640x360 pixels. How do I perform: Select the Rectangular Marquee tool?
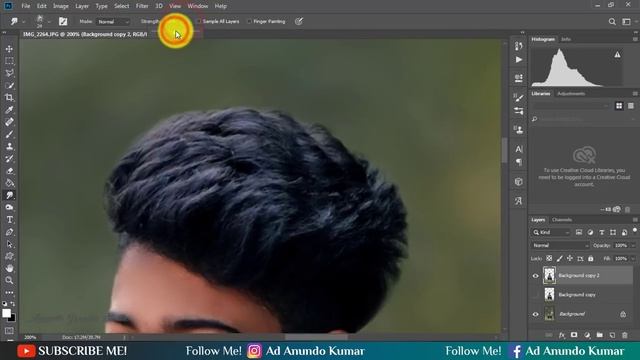(x=9, y=61)
